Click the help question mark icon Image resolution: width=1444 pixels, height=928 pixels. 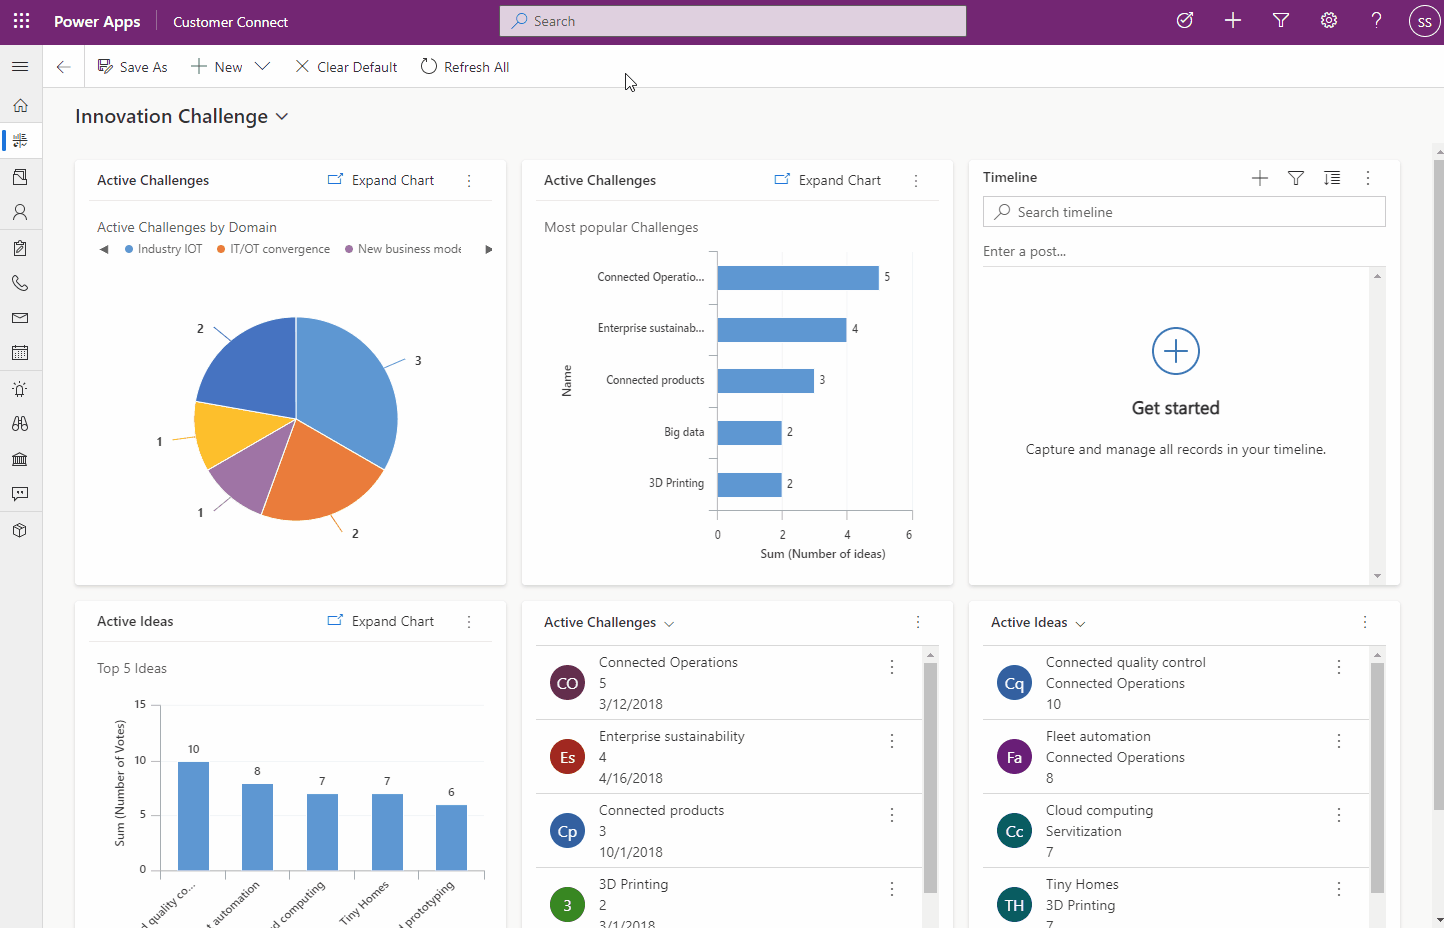(x=1376, y=21)
